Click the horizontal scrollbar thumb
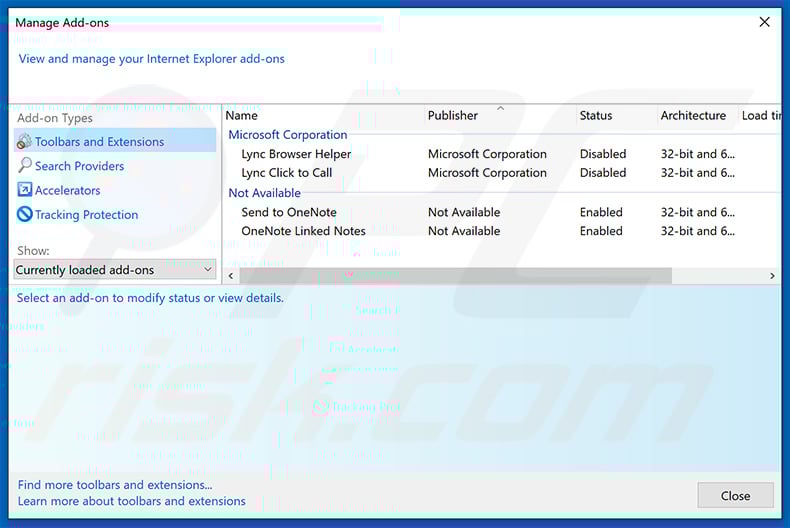Viewport: 790px width, 528px height. [x=455, y=276]
